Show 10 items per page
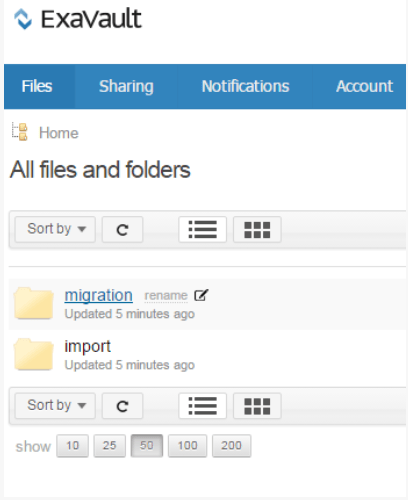This screenshot has width=408, height=500. tap(72, 446)
